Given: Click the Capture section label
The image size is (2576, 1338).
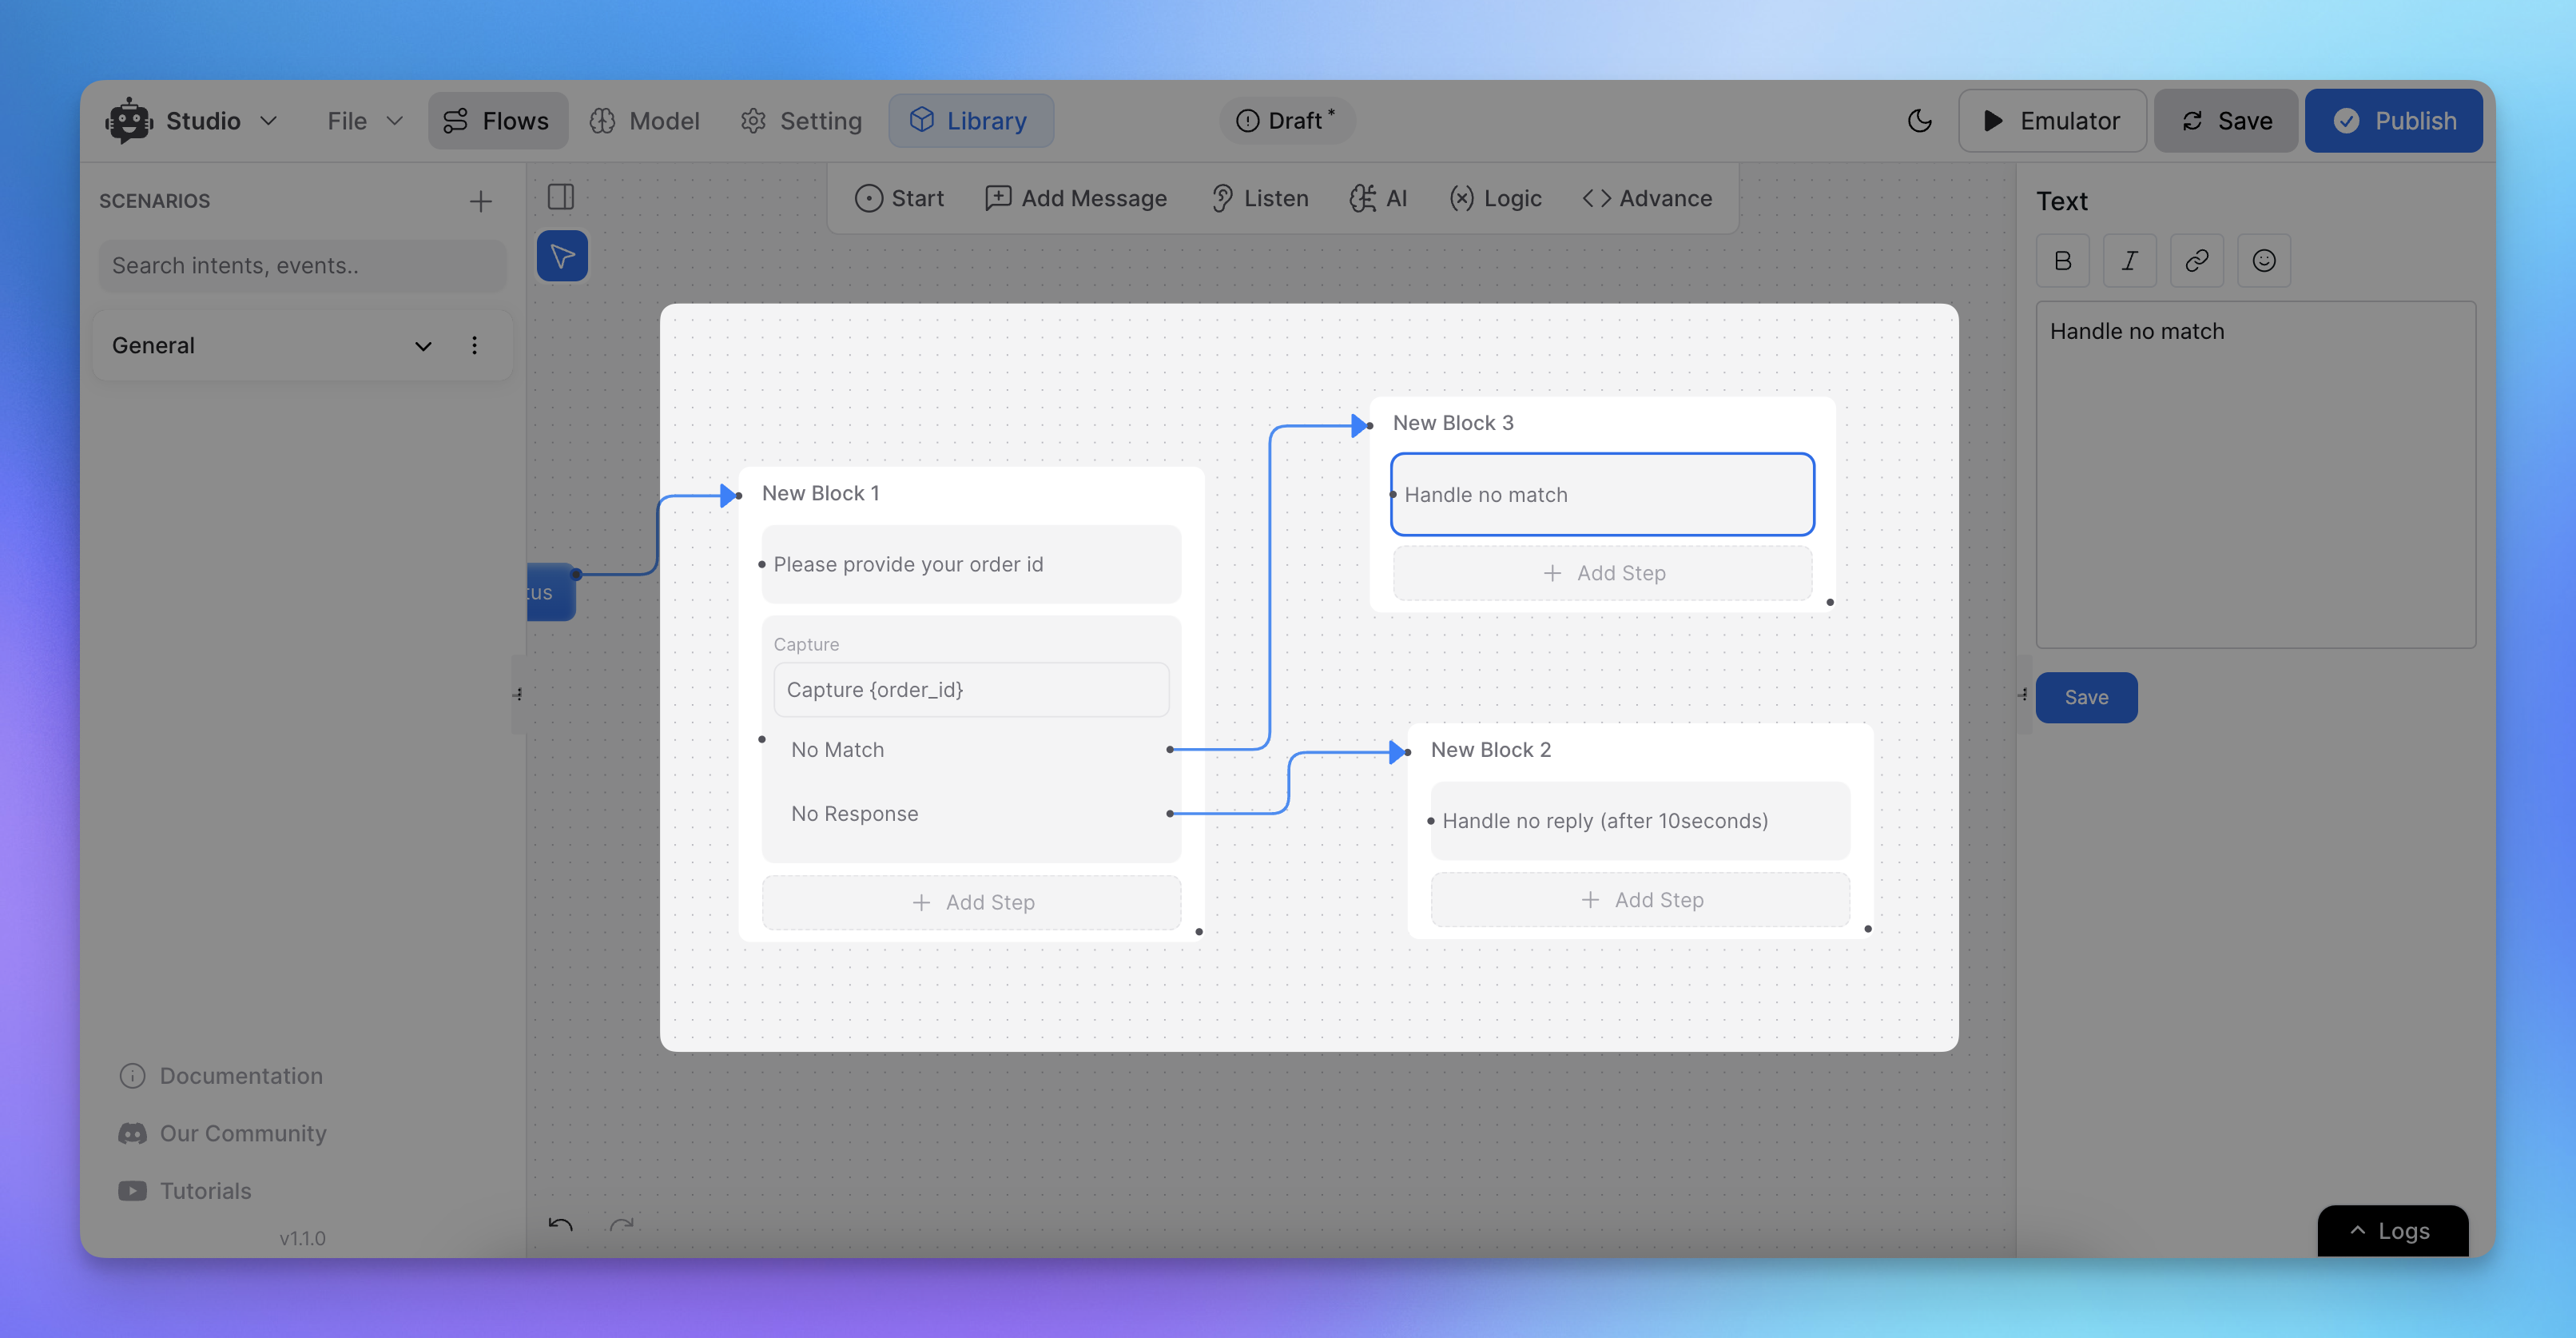Looking at the screenshot, I should point(806,645).
